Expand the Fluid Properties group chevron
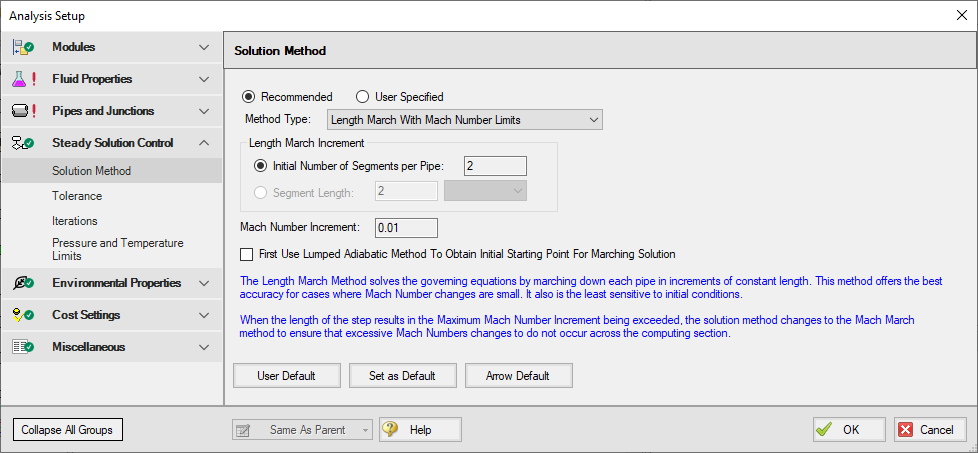Screen dimensions: 978x453 tap(204, 79)
